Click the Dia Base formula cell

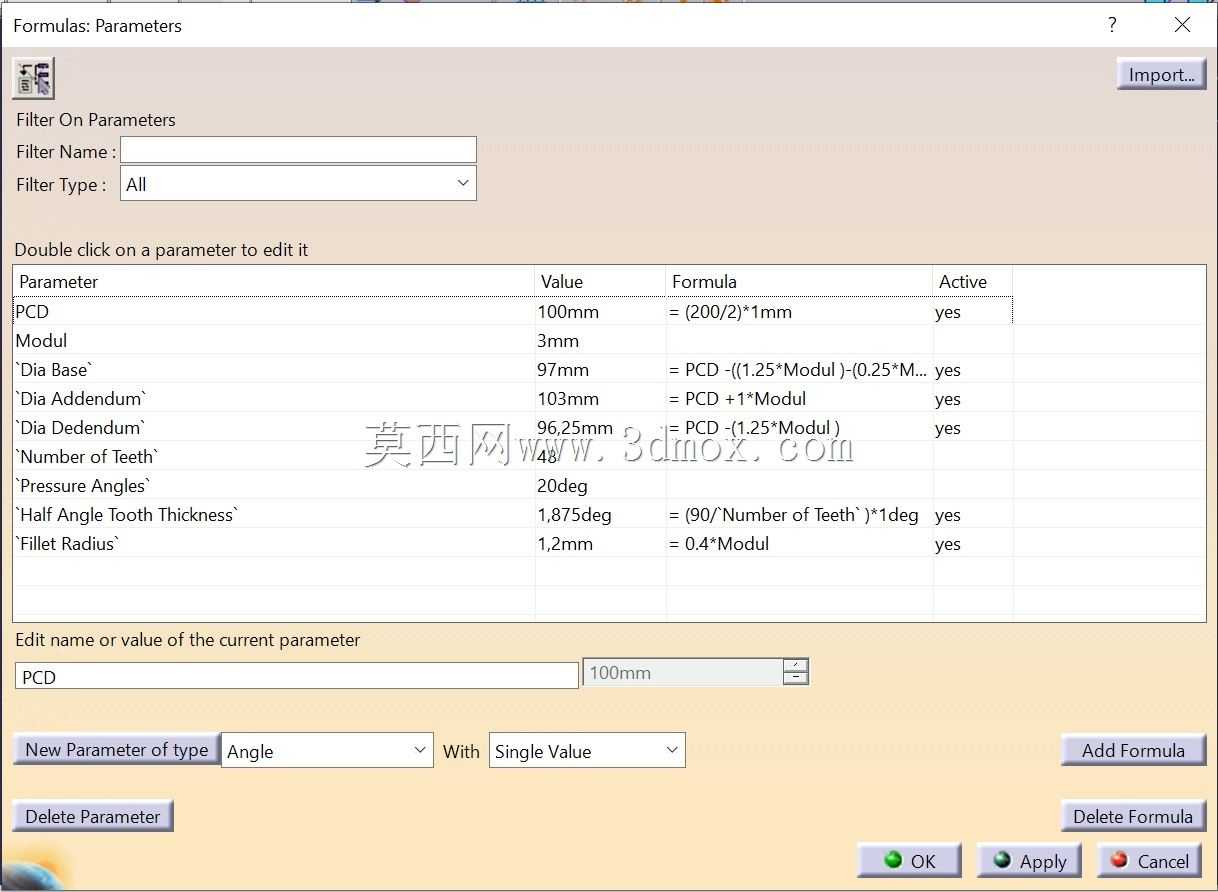coord(799,369)
